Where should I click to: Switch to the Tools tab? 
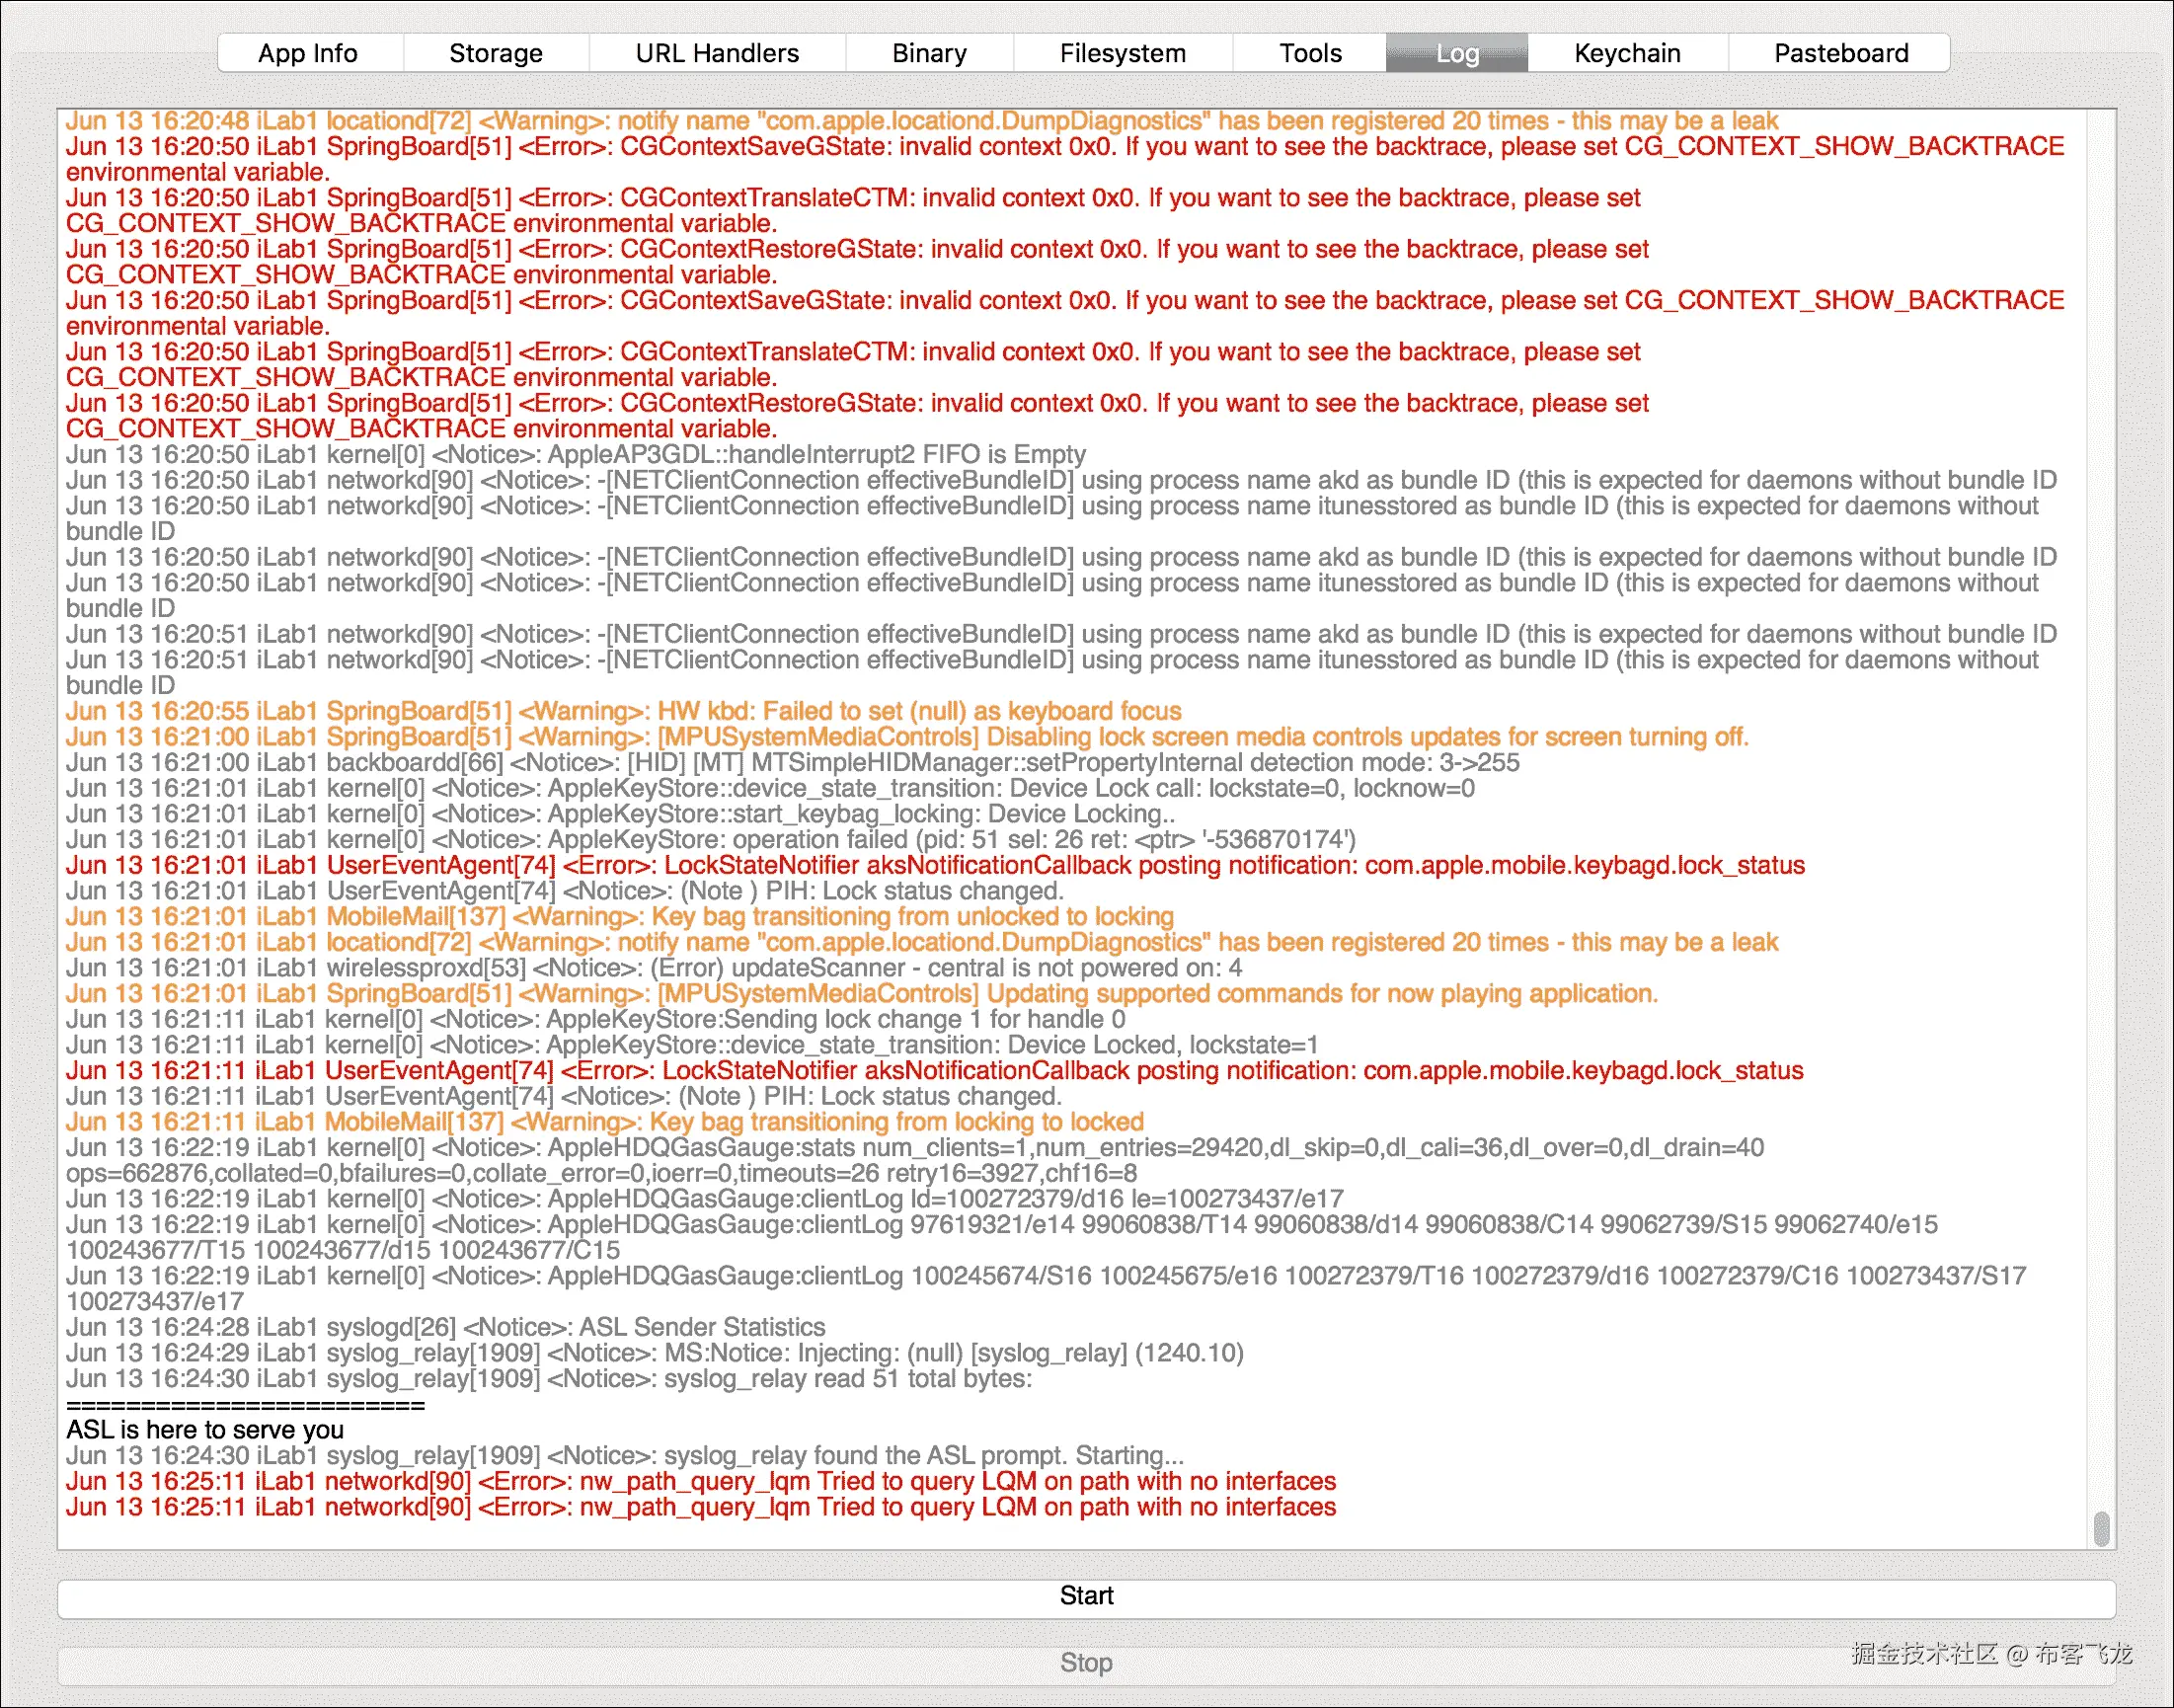pos(1310,53)
